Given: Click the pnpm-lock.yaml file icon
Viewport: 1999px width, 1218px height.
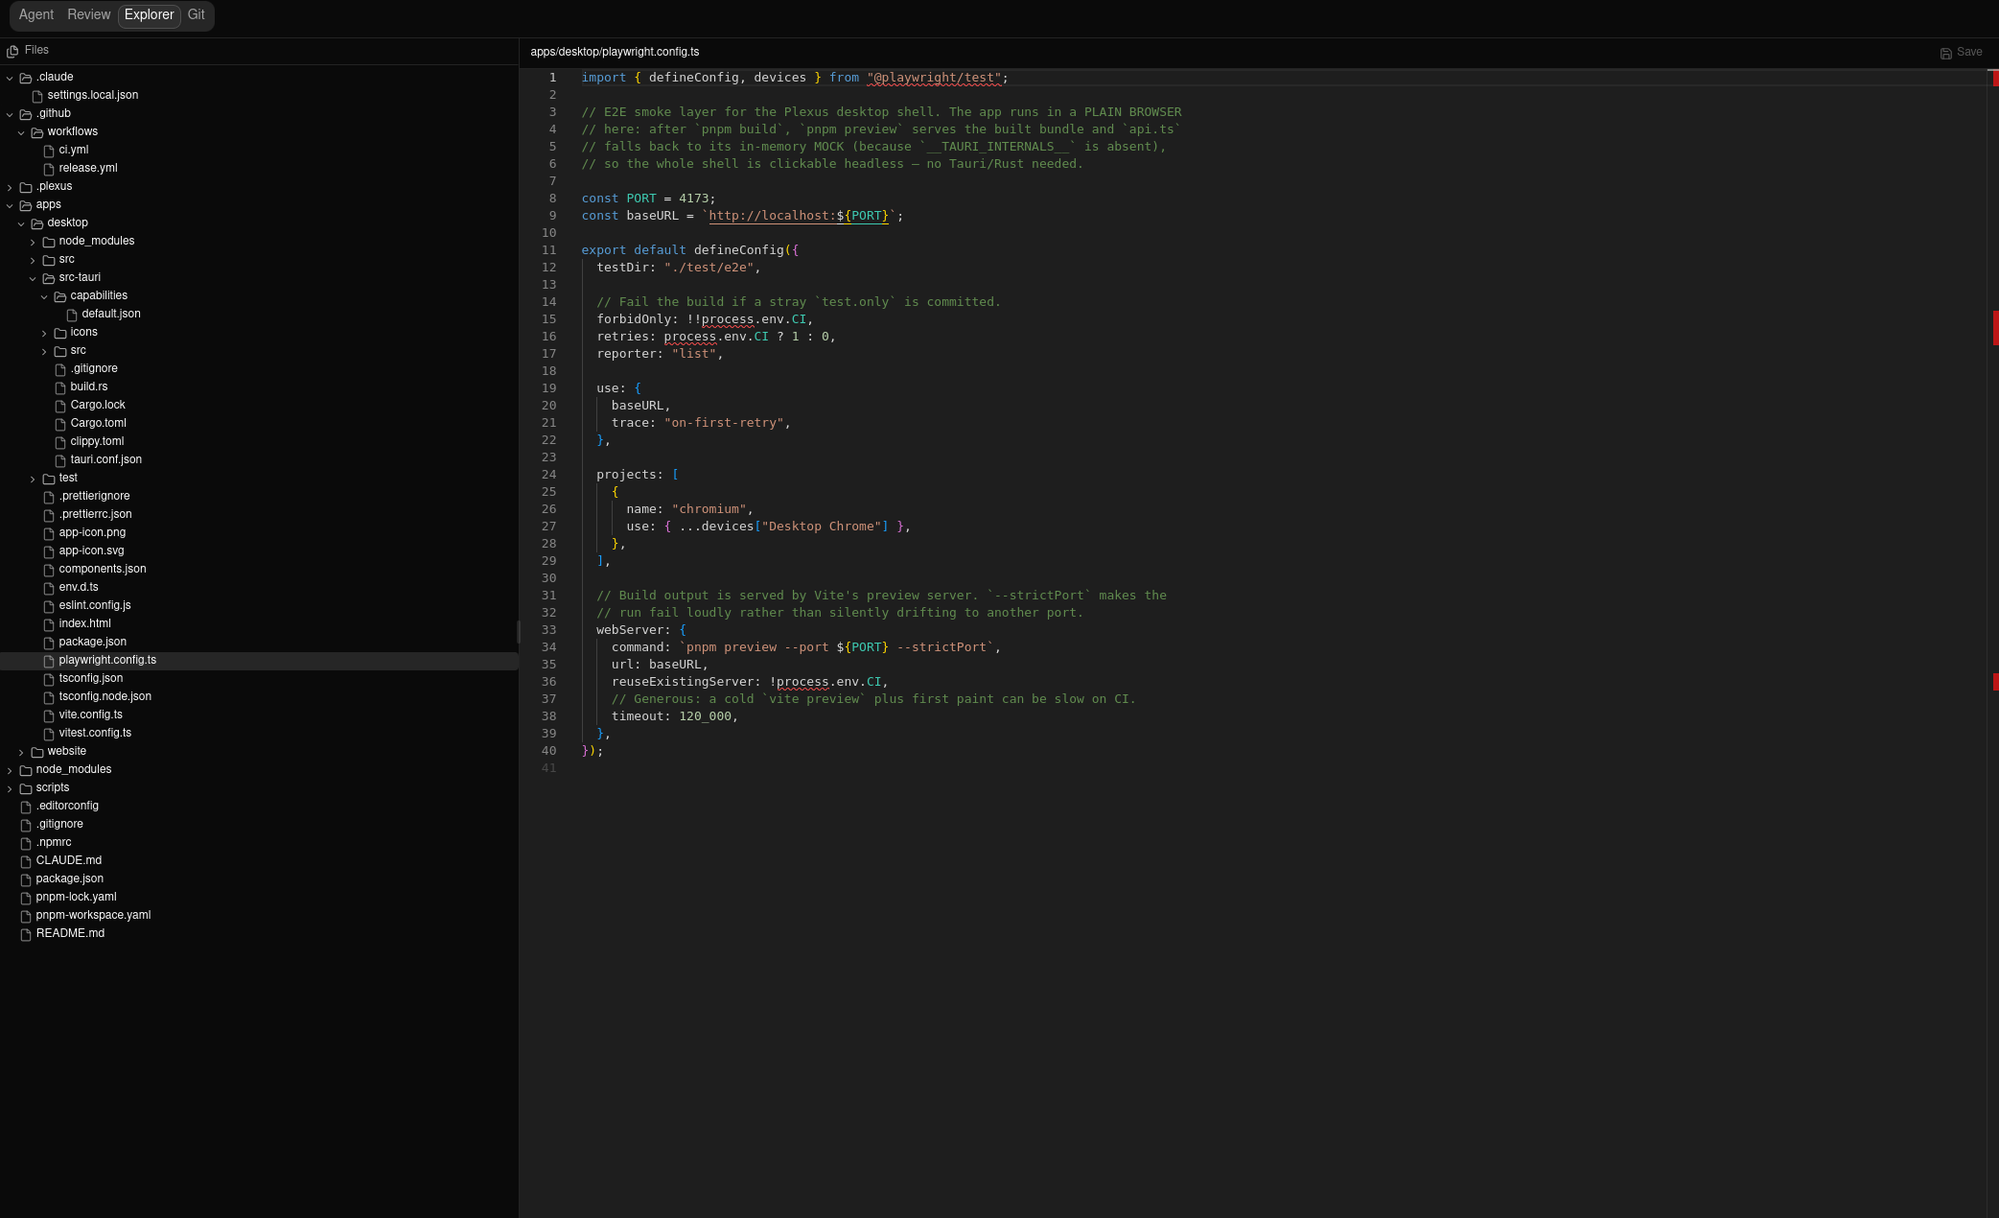Looking at the screenshot, I should pos(26,897).
